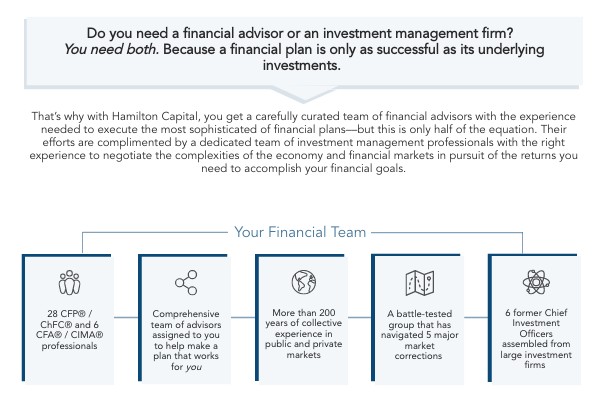Click the Hamilton Capital paragraph text
Viewport: 600px width, 400px height.
point(303,142)
